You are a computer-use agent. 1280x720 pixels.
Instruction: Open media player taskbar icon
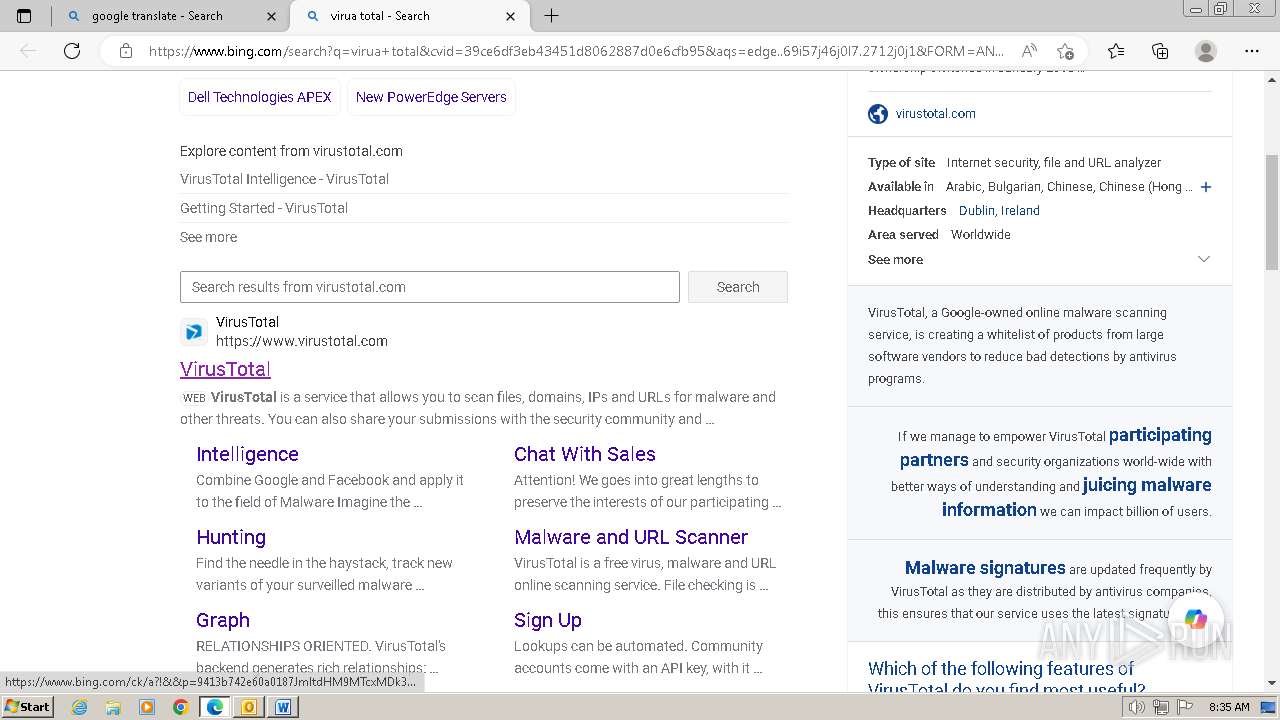point(147,707)
